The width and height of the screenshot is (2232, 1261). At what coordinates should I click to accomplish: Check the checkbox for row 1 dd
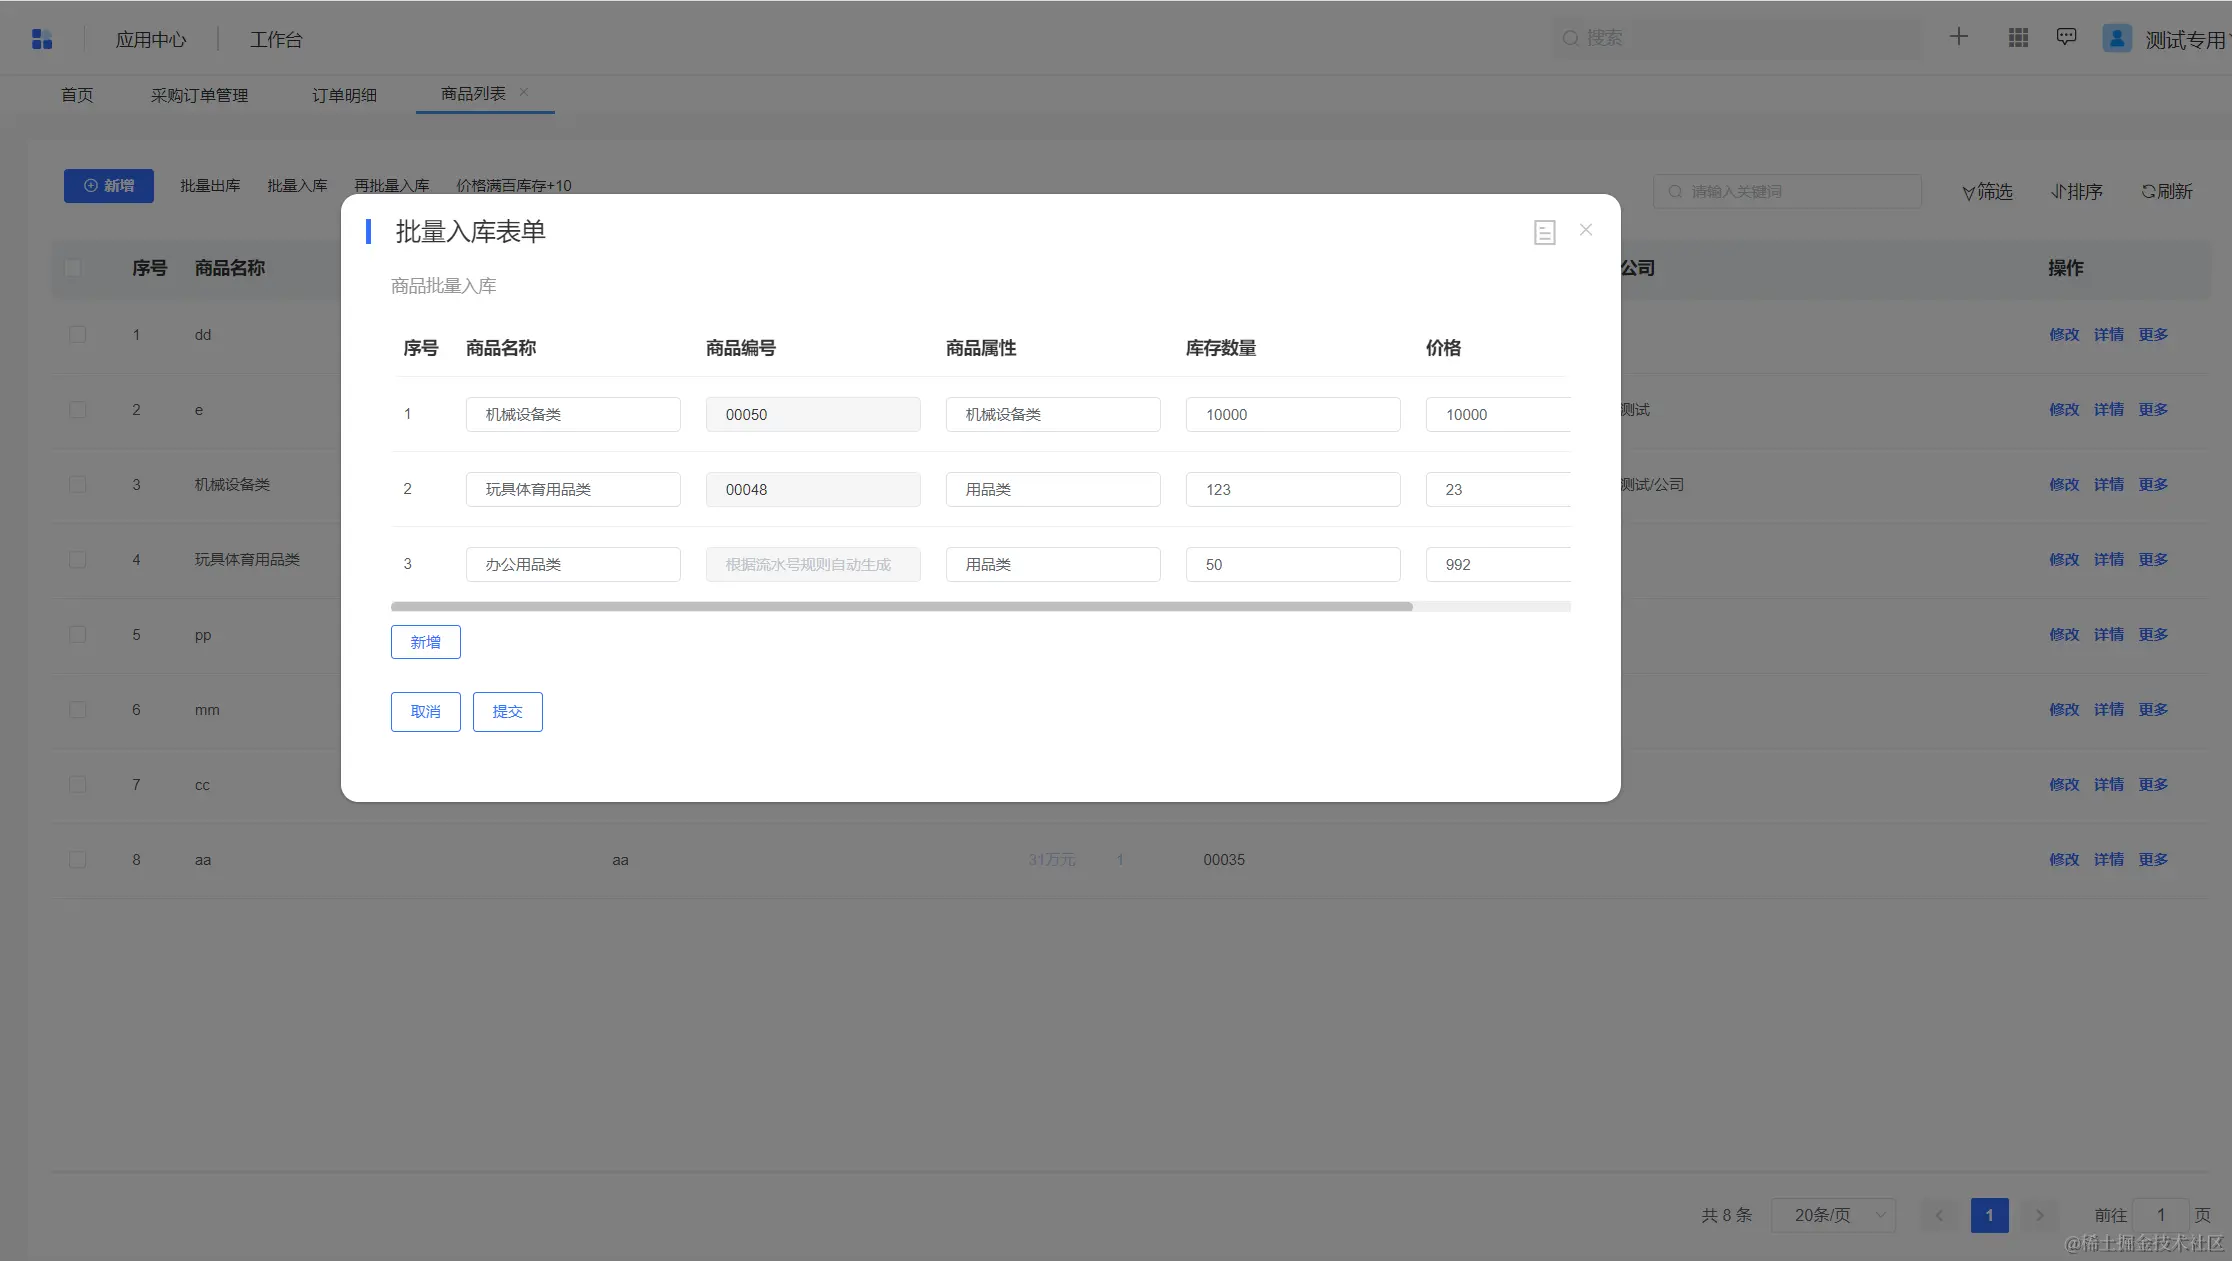point(77,334)
